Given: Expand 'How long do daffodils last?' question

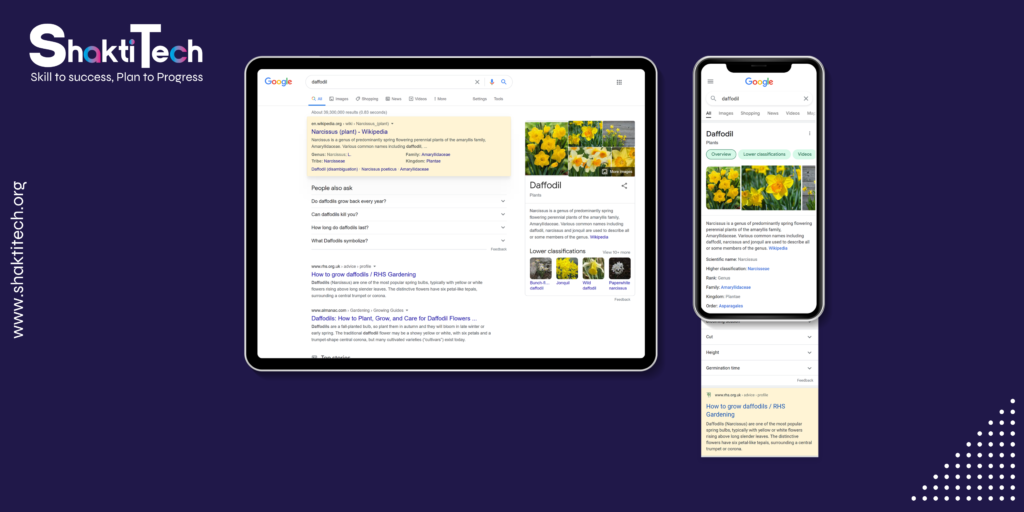Looking at the screenshot, I should tap(408, 227).
